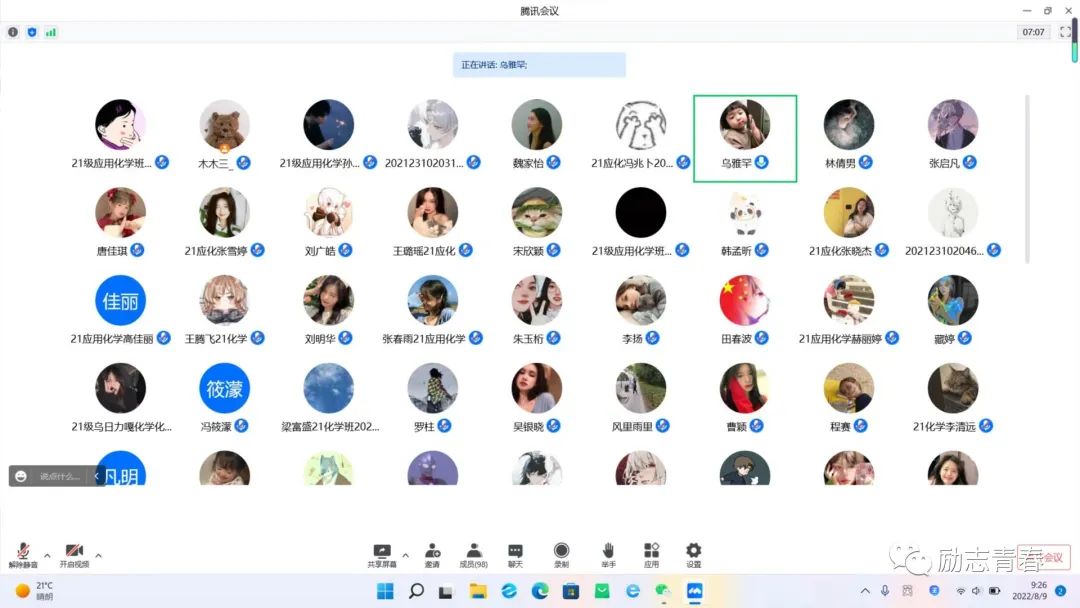Screen dimensions: 1080x608
Task: Click the chat input box 说点什么
Action: (x=60, y=477)
